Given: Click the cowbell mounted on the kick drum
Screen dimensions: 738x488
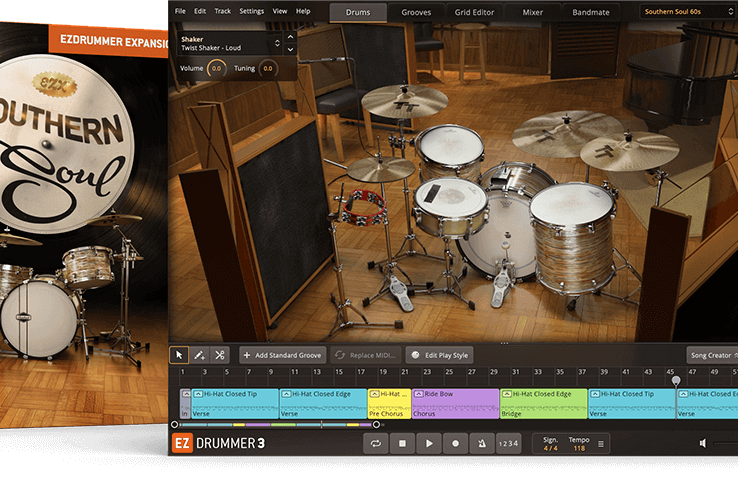Looking at the screenshot, I should [502, 176].
